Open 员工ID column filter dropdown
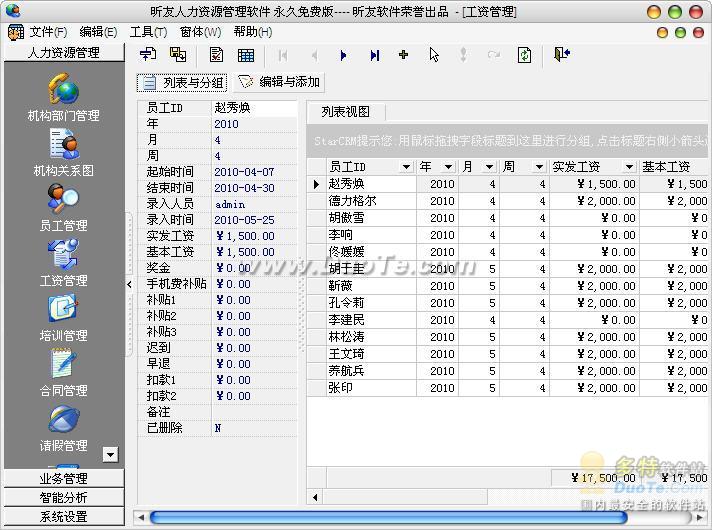The image size is (712, 530). click(x=406, y=167)
